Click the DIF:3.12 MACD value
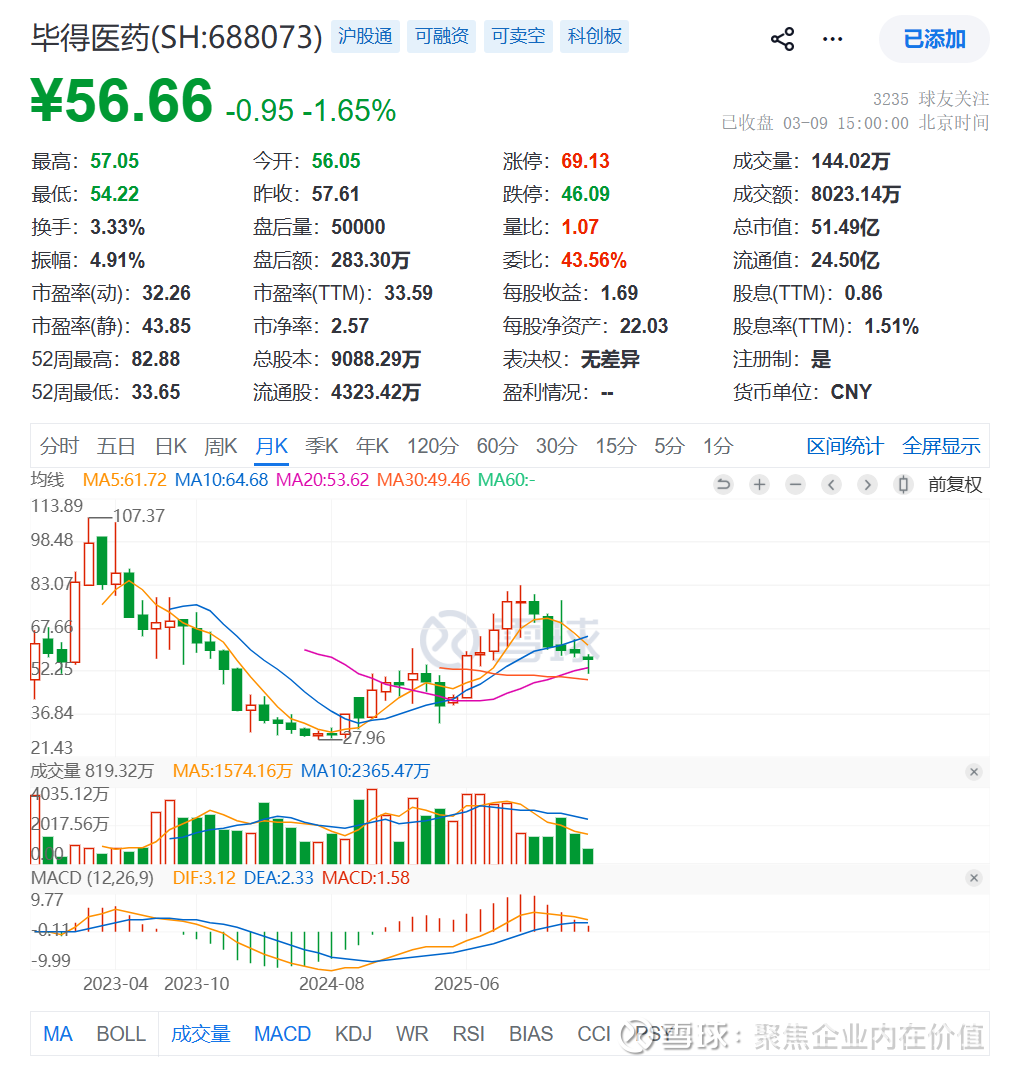1014x1068 pixels. point(204,878)
